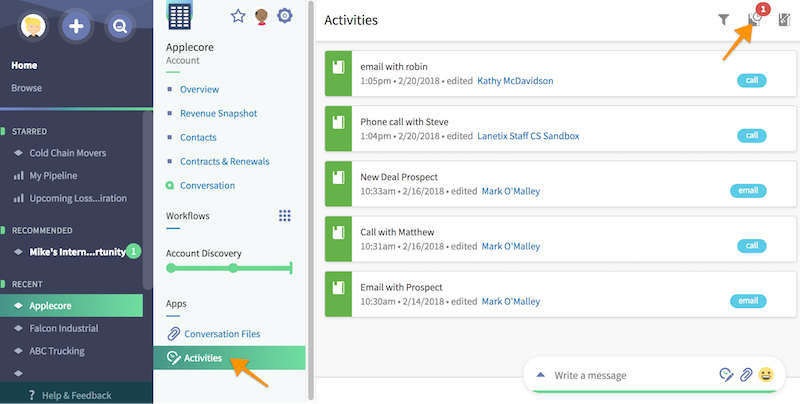Click the filter funnel icon
The image size is (800, 404).
pyautogui.click(x=723, y=20)
